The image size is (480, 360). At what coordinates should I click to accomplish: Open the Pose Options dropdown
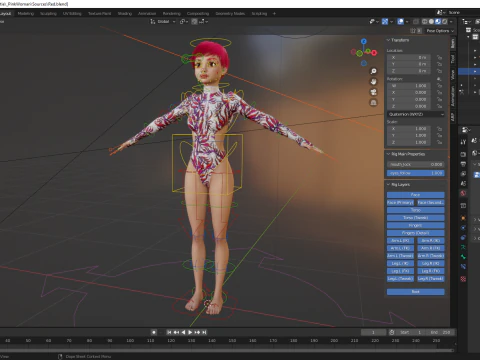coord(440,31)
